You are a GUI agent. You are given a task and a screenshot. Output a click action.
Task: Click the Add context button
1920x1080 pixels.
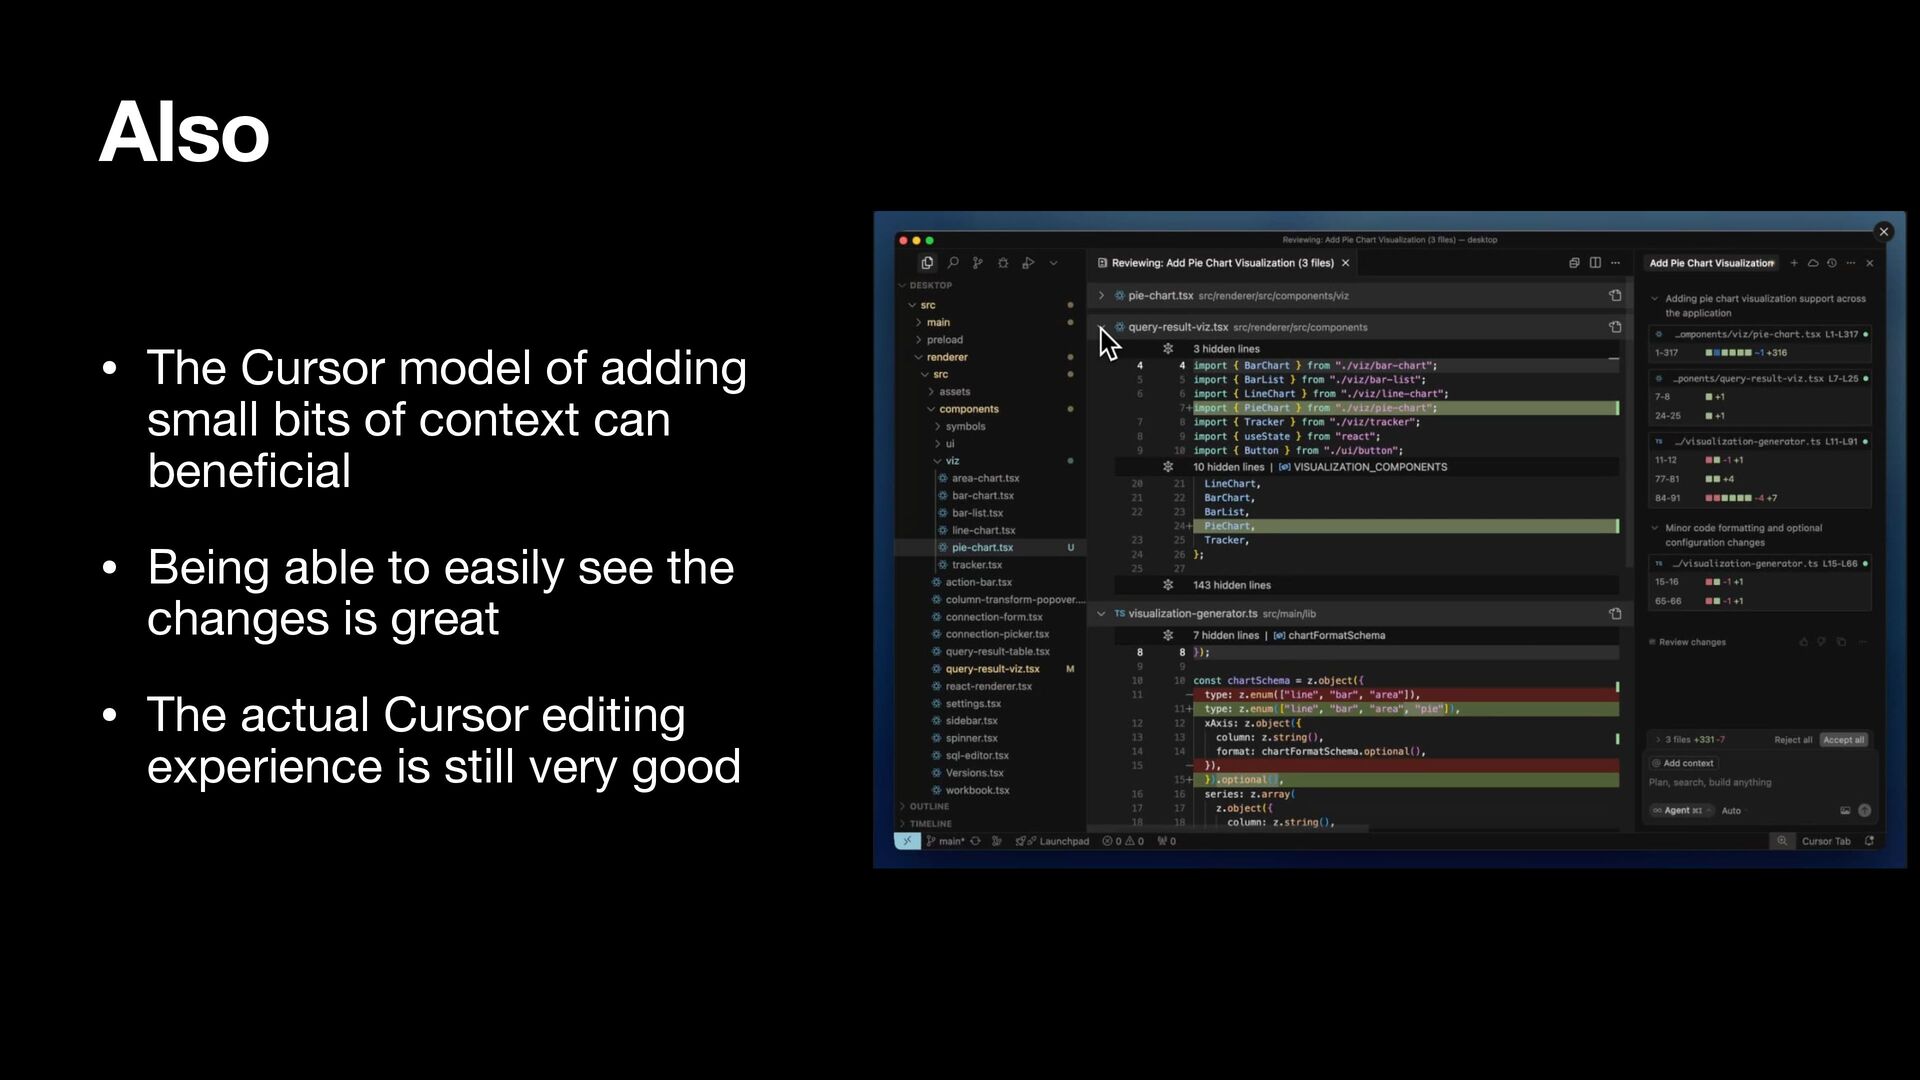tap(1682, 763)
